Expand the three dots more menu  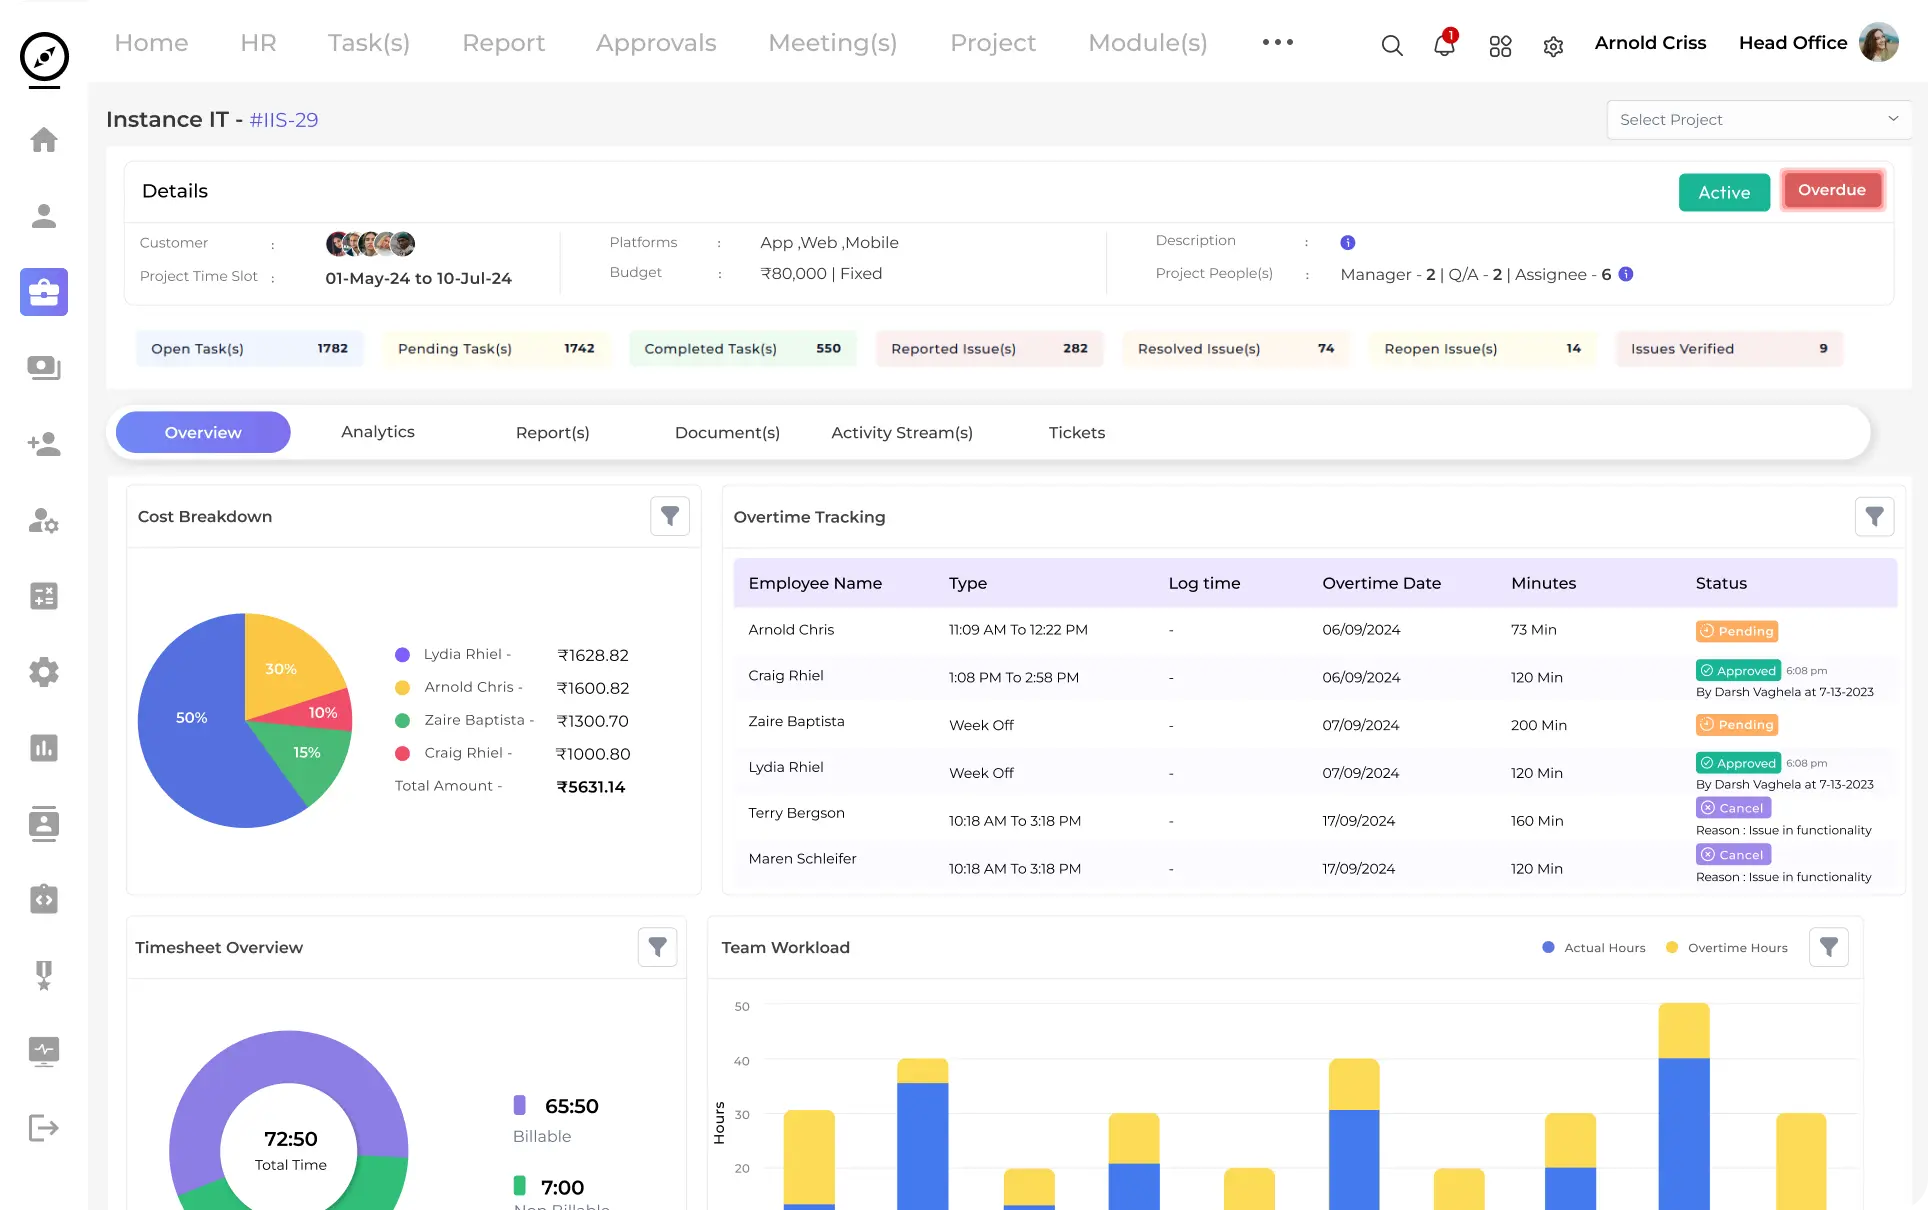(1277, 42)
